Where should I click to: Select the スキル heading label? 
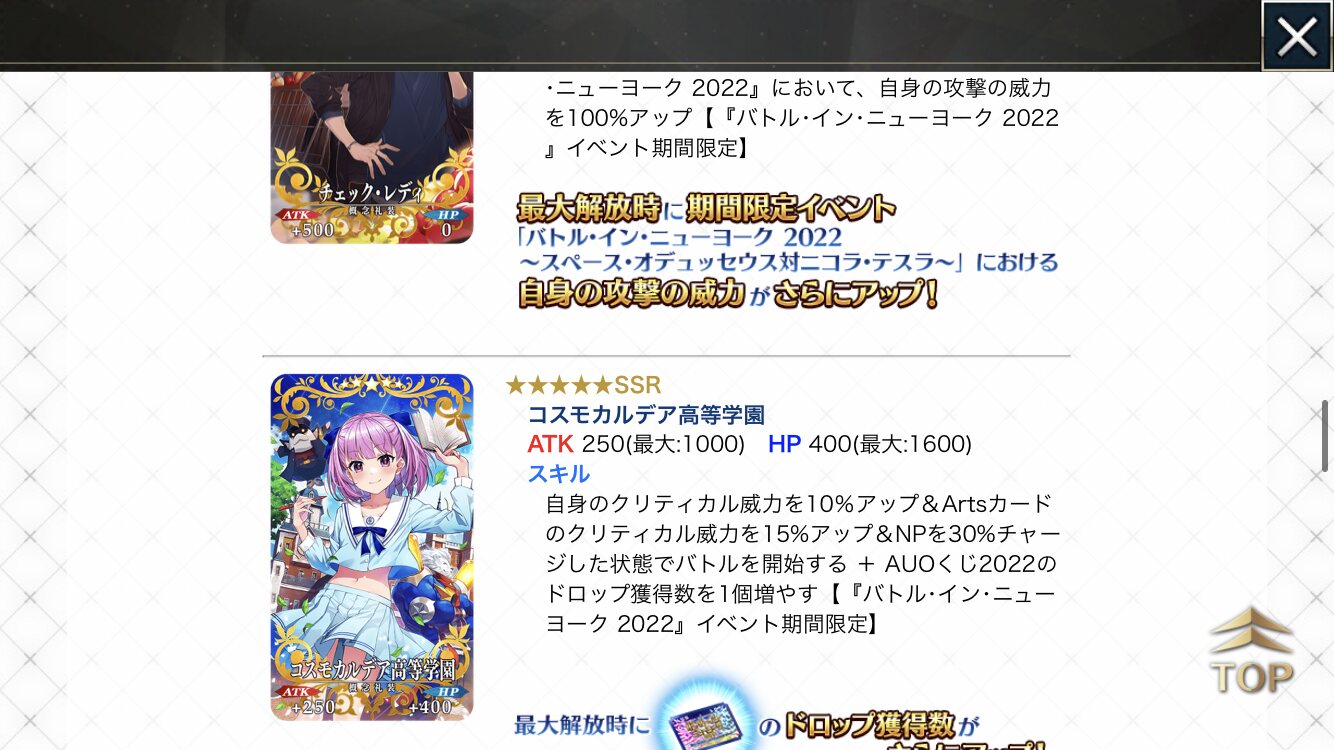coord(559,473)
